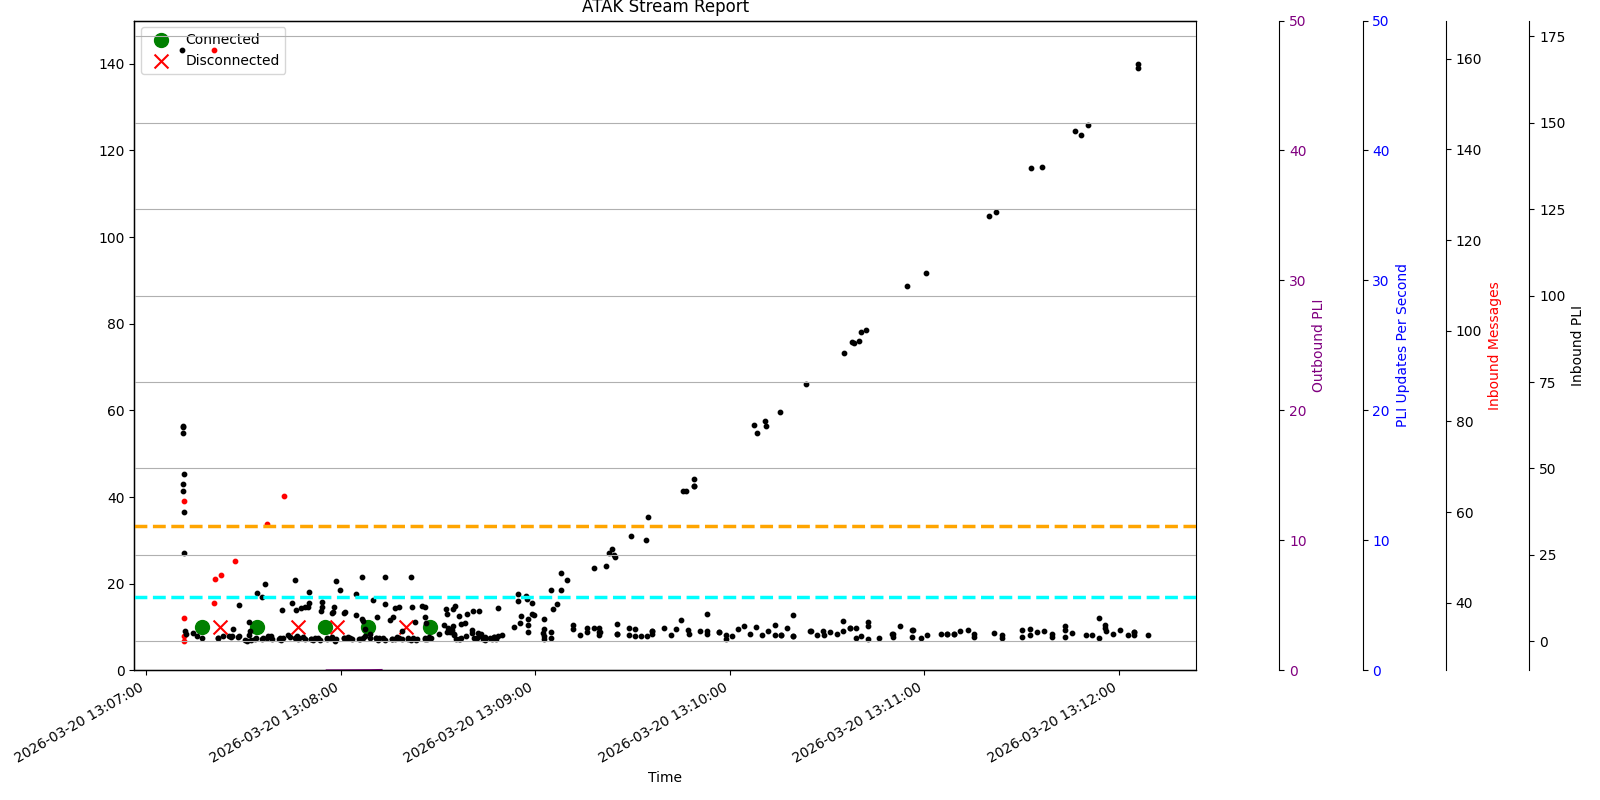Image resolution: width=1600 pixels, height=800 pixels.
Task: Pick the highest black data point near 140
Action: pos(1138,65)
